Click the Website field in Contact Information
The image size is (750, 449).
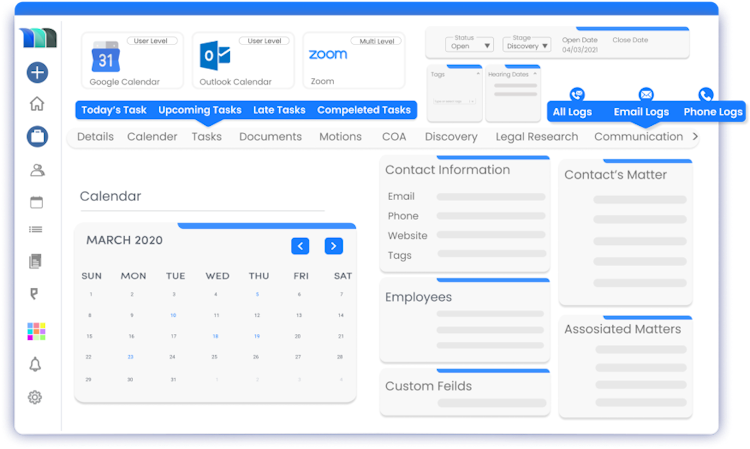(491, 235)
